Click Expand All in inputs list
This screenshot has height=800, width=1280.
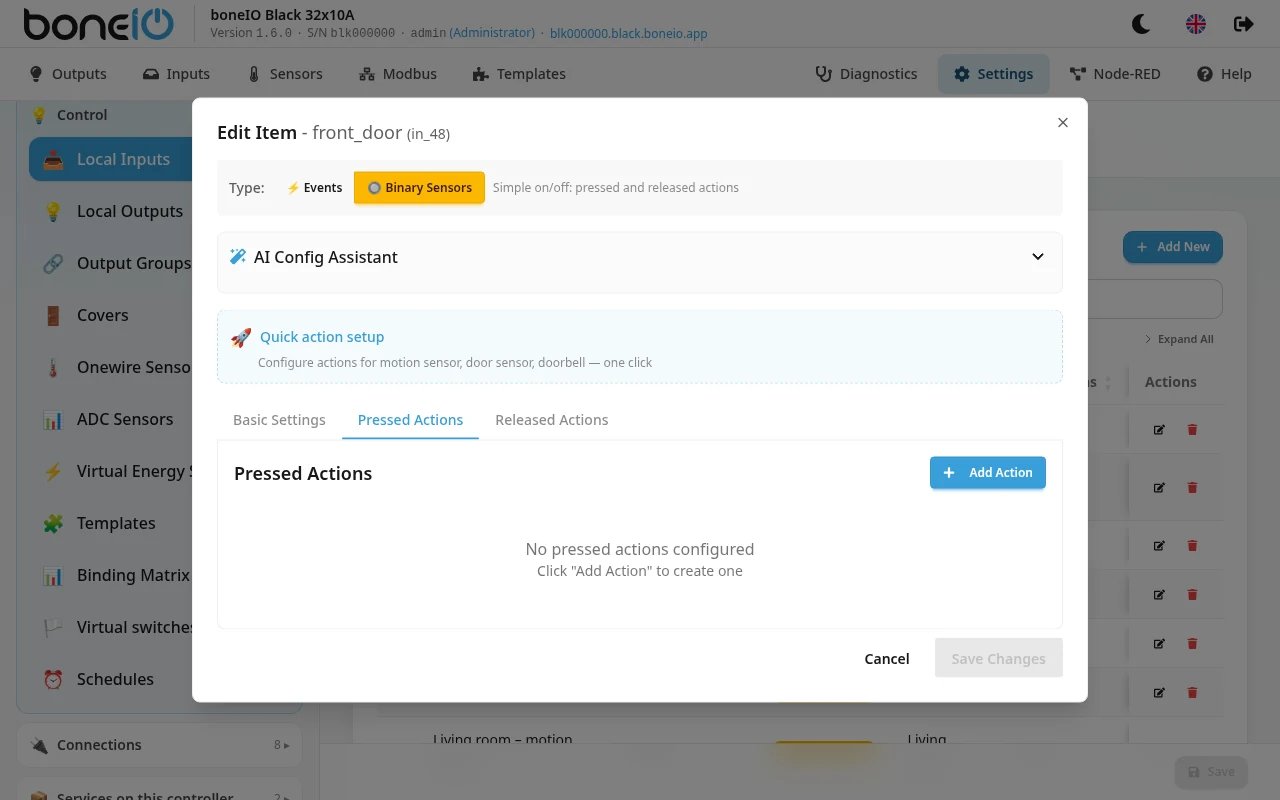click(1179, 339)
